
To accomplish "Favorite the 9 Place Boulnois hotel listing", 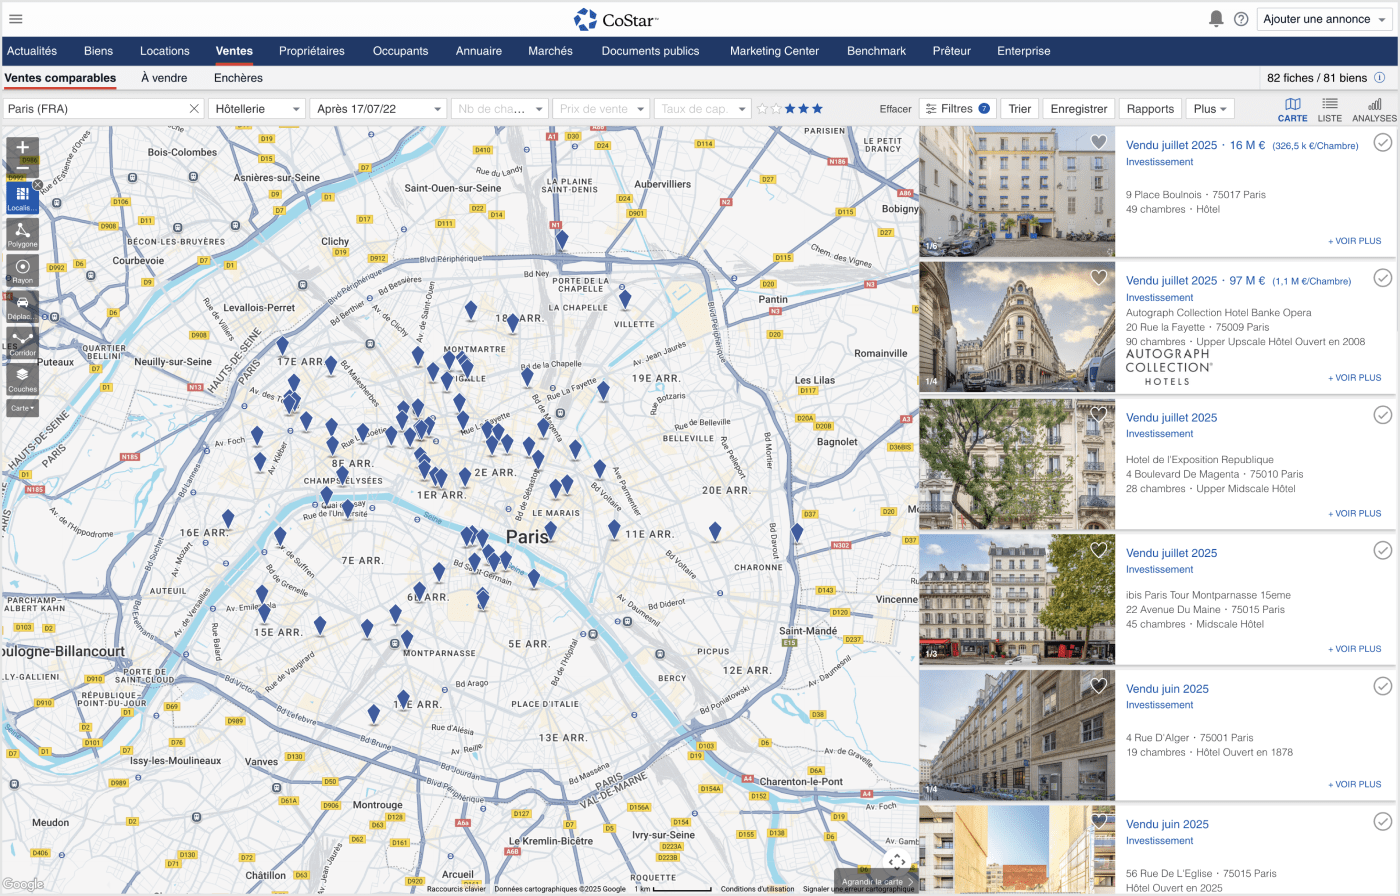I will [x=1098, y=142].
